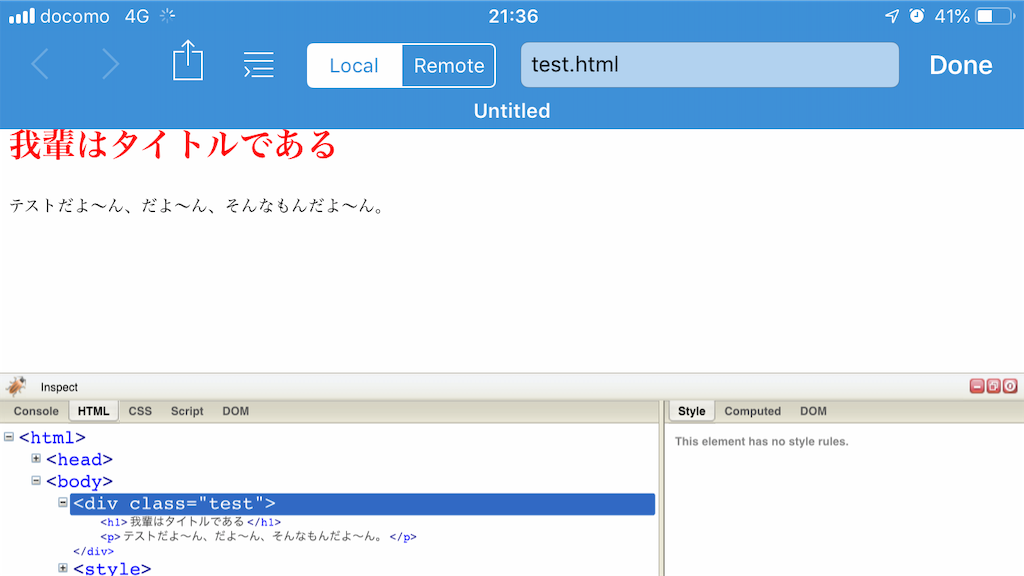The width and height of the screenshot is (1024, 576).
Task: Collapse the div class="test" node
Action: tap(63, 502)
